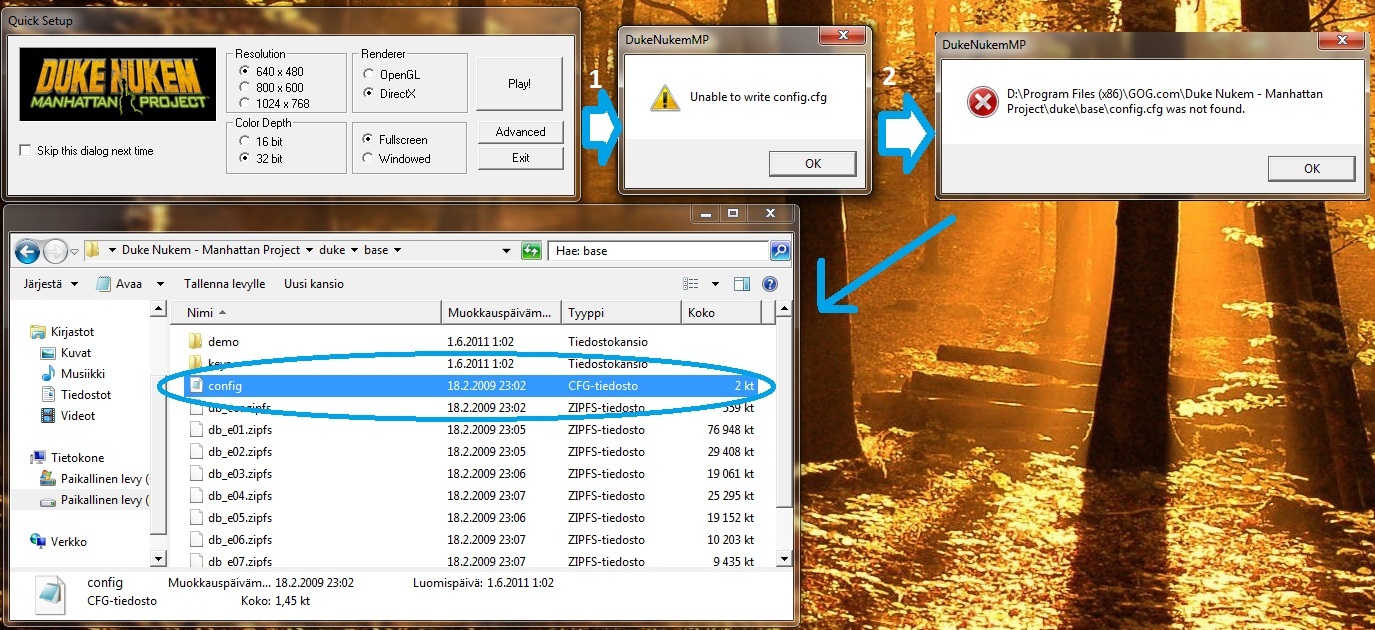Select Tietokone in navigation pane

77,458
